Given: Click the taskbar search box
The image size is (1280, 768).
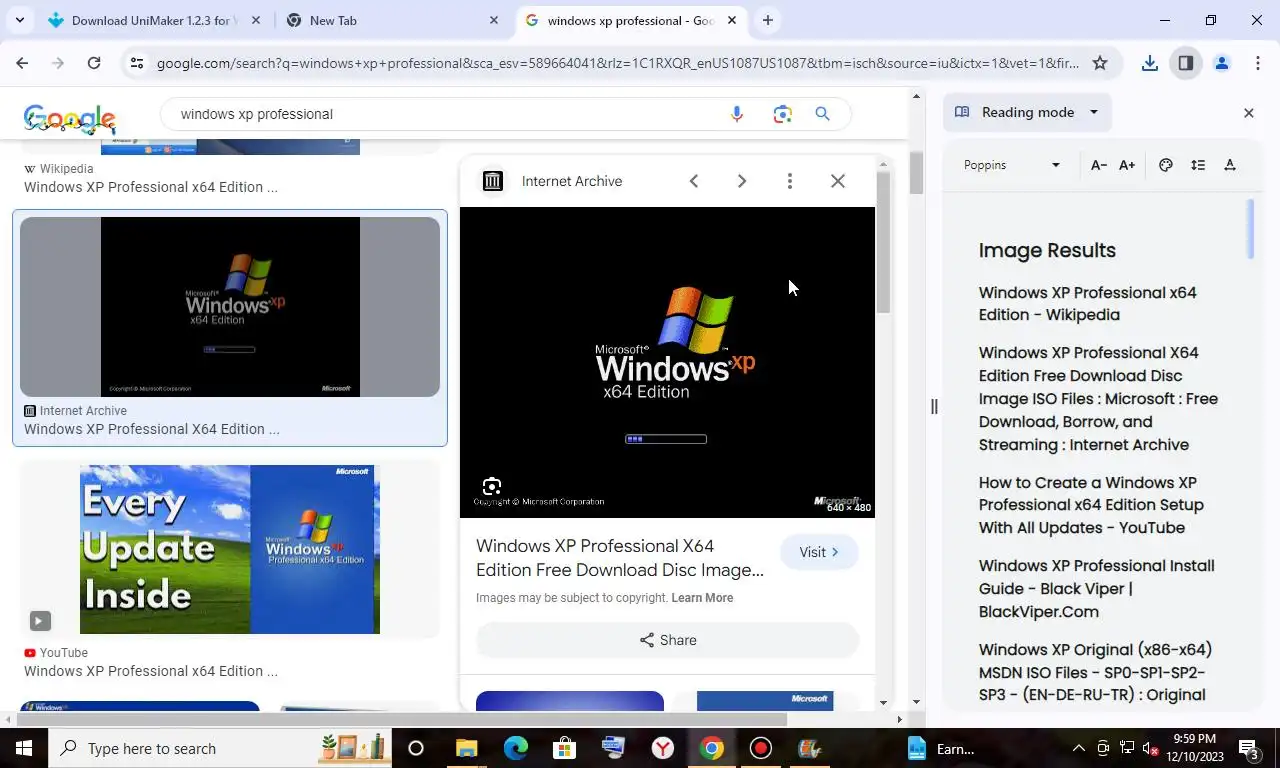Looking at the screenshot, I should click(220, 748).
